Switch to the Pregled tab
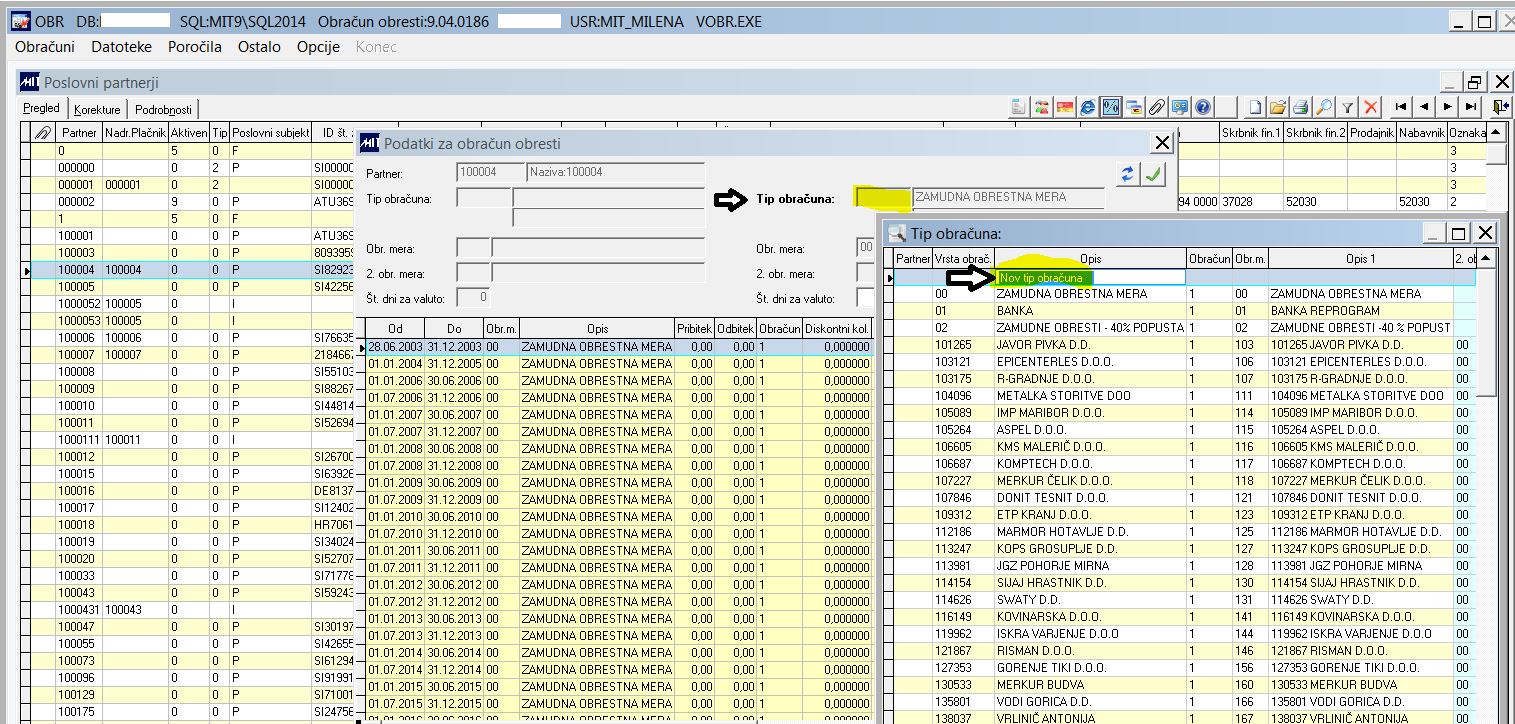 click(x=42, y=109)
